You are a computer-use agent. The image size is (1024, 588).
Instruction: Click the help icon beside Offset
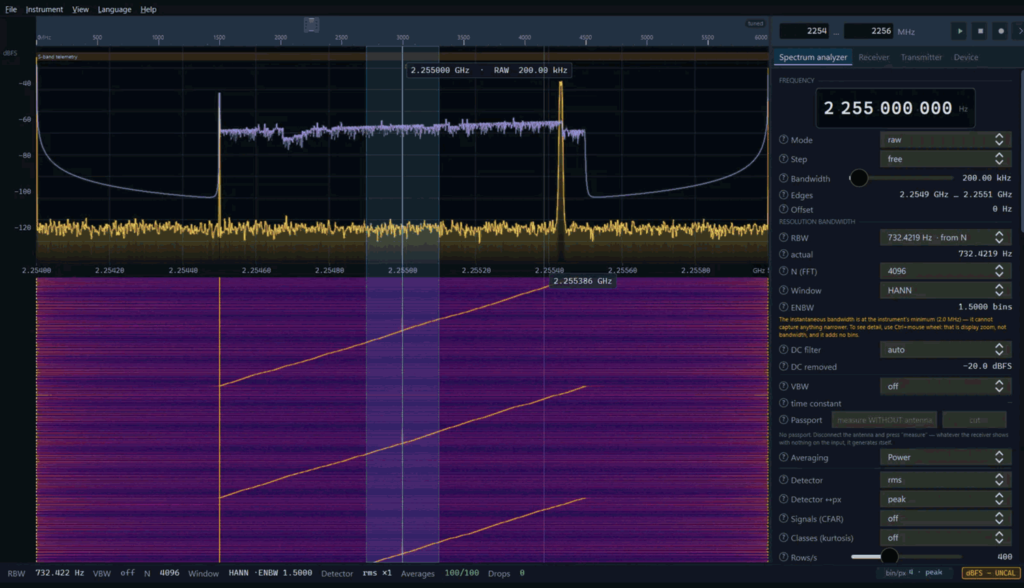tap(783, 209)
